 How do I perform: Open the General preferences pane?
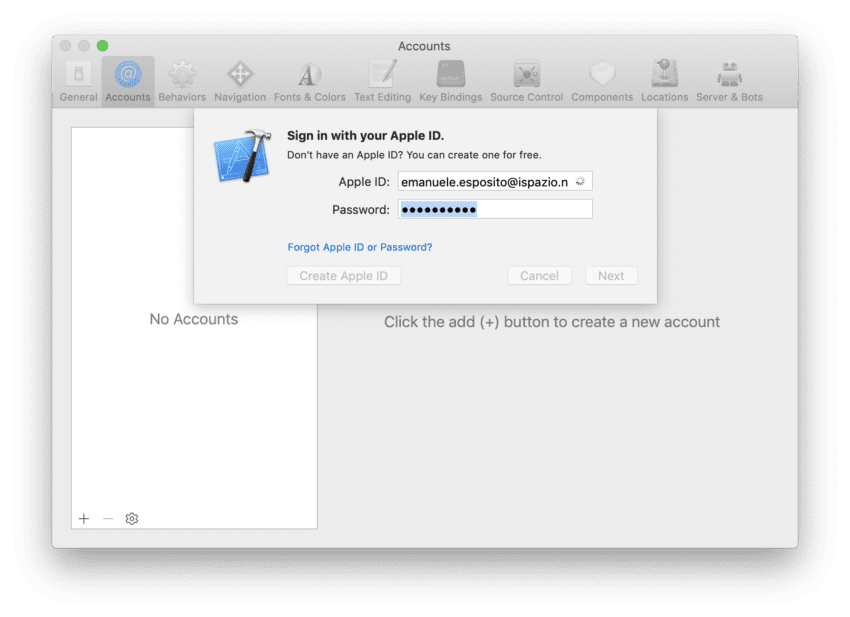click(79, 81)
